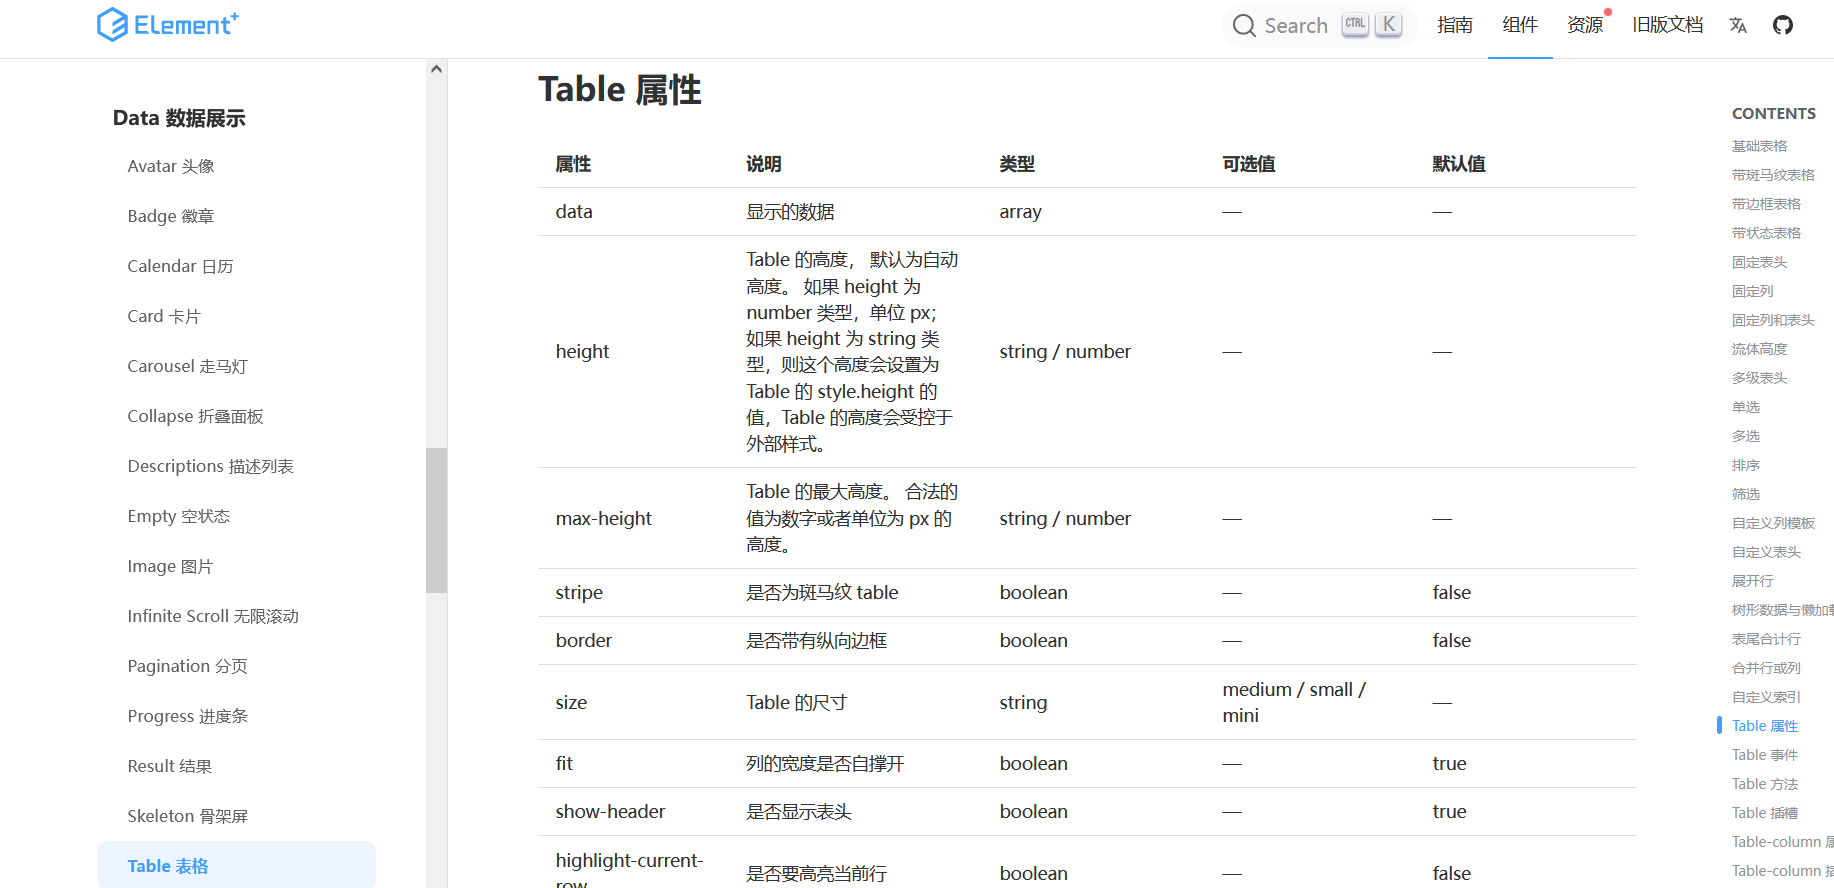Click the 默认值 column header
The height and width of the screenshot is (888, 1834).
(1459, 164)
